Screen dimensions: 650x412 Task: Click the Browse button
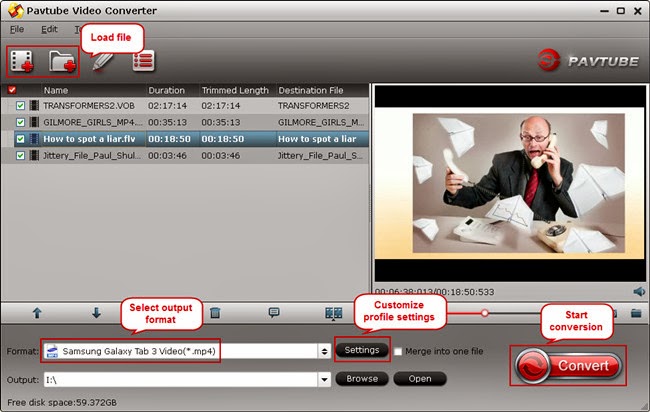tap(362, 378)
